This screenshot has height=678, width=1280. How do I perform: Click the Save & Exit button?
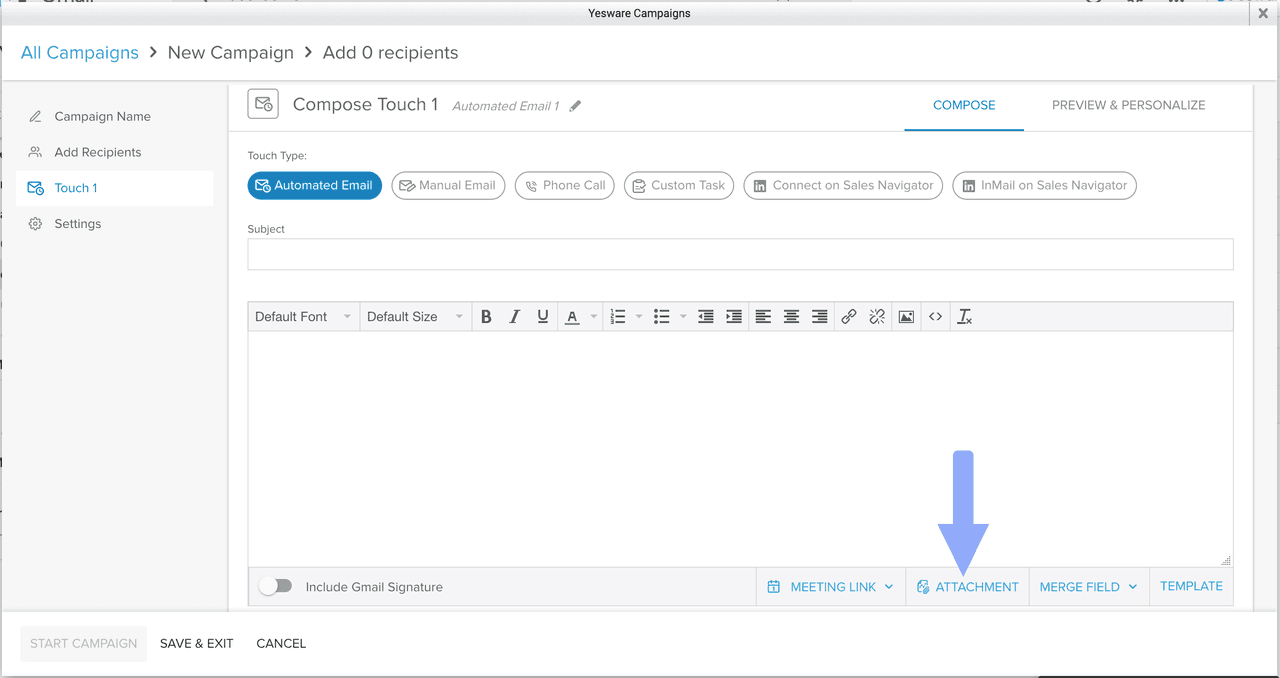(196, 644)
